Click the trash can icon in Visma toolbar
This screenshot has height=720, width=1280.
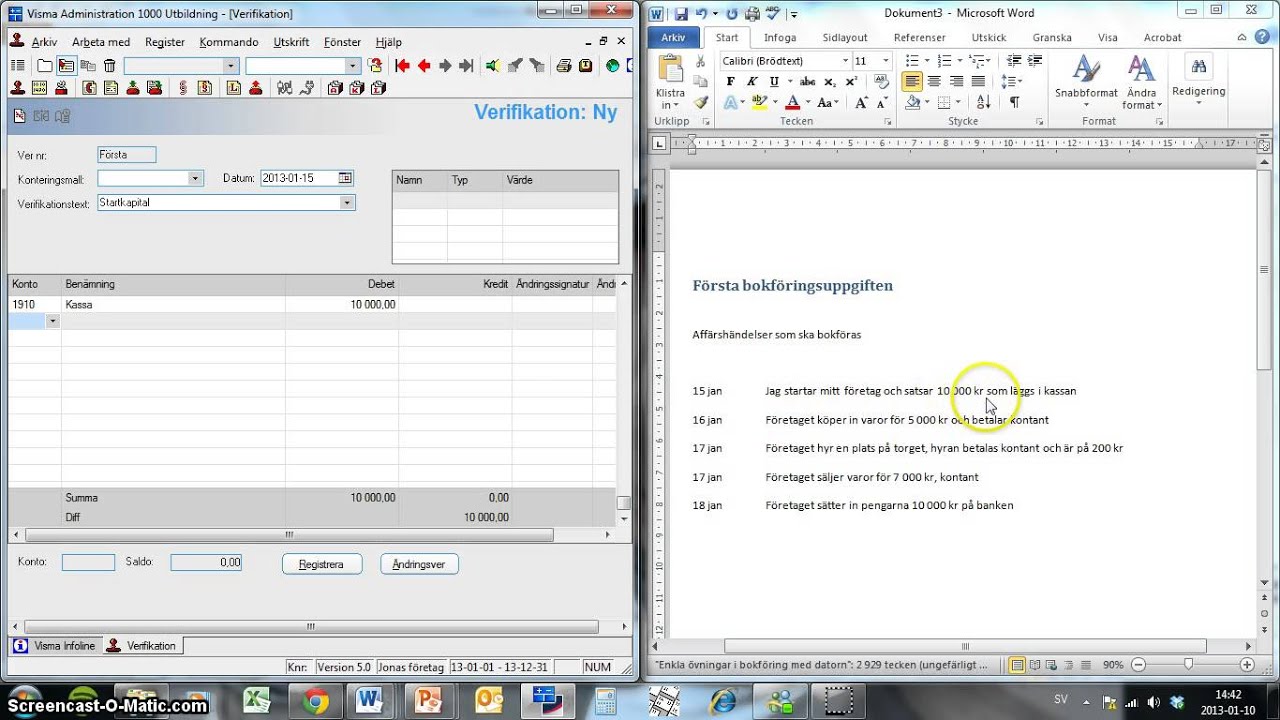[x=110, y=66]
